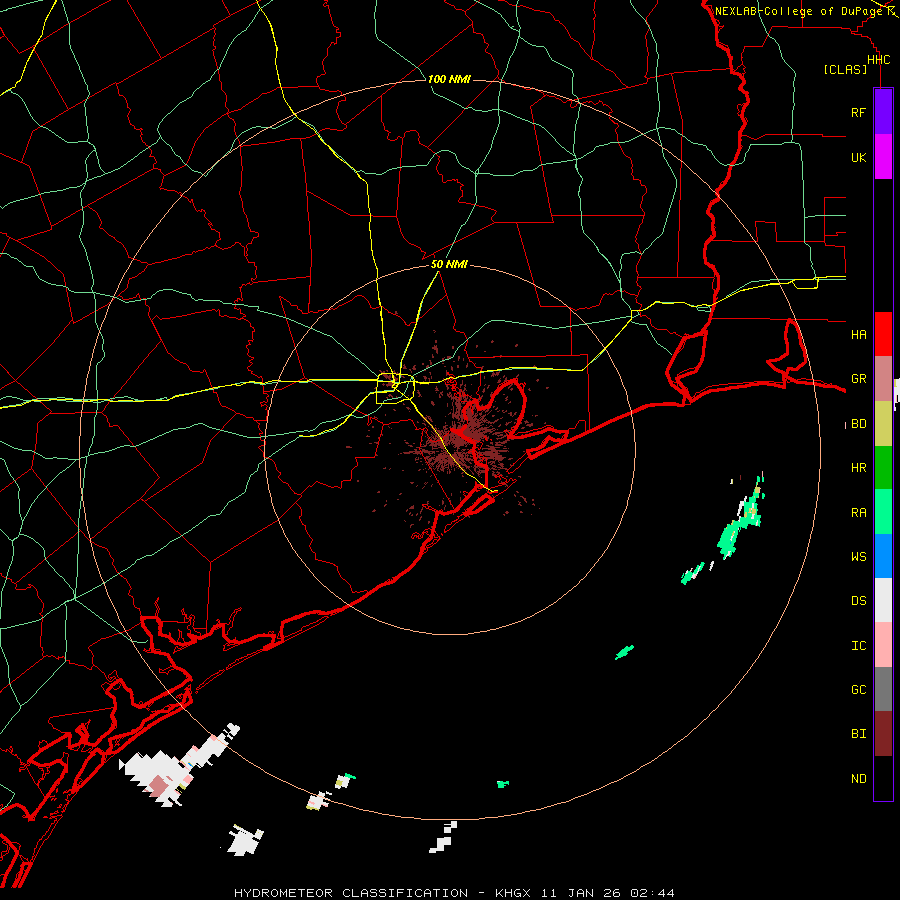
Task: Pick the blue WS legend swatch
Action: click(x=883, y=556)
